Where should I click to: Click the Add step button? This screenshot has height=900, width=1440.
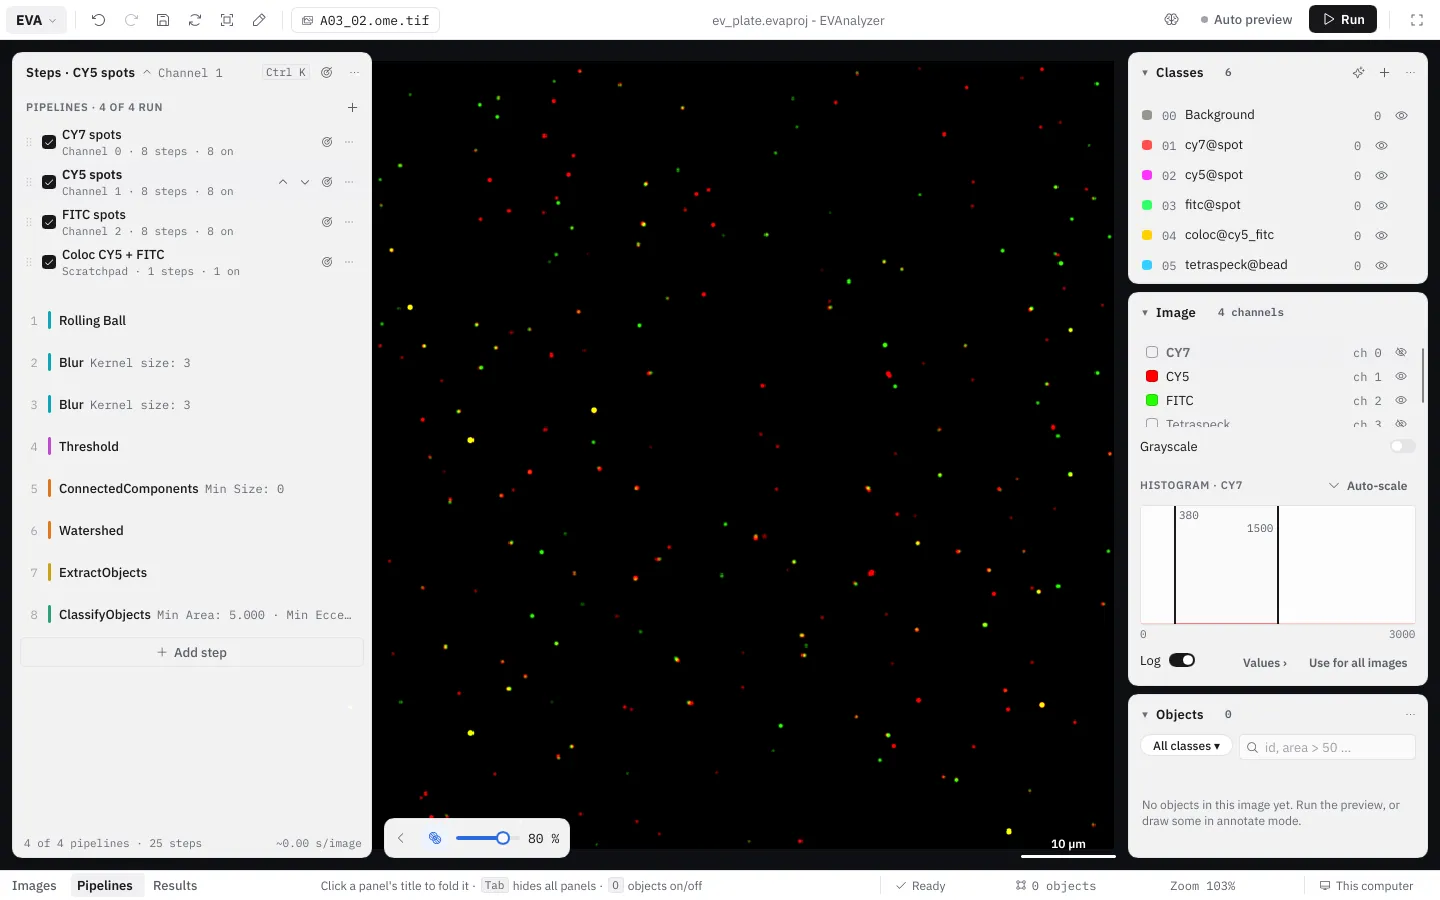192,652
